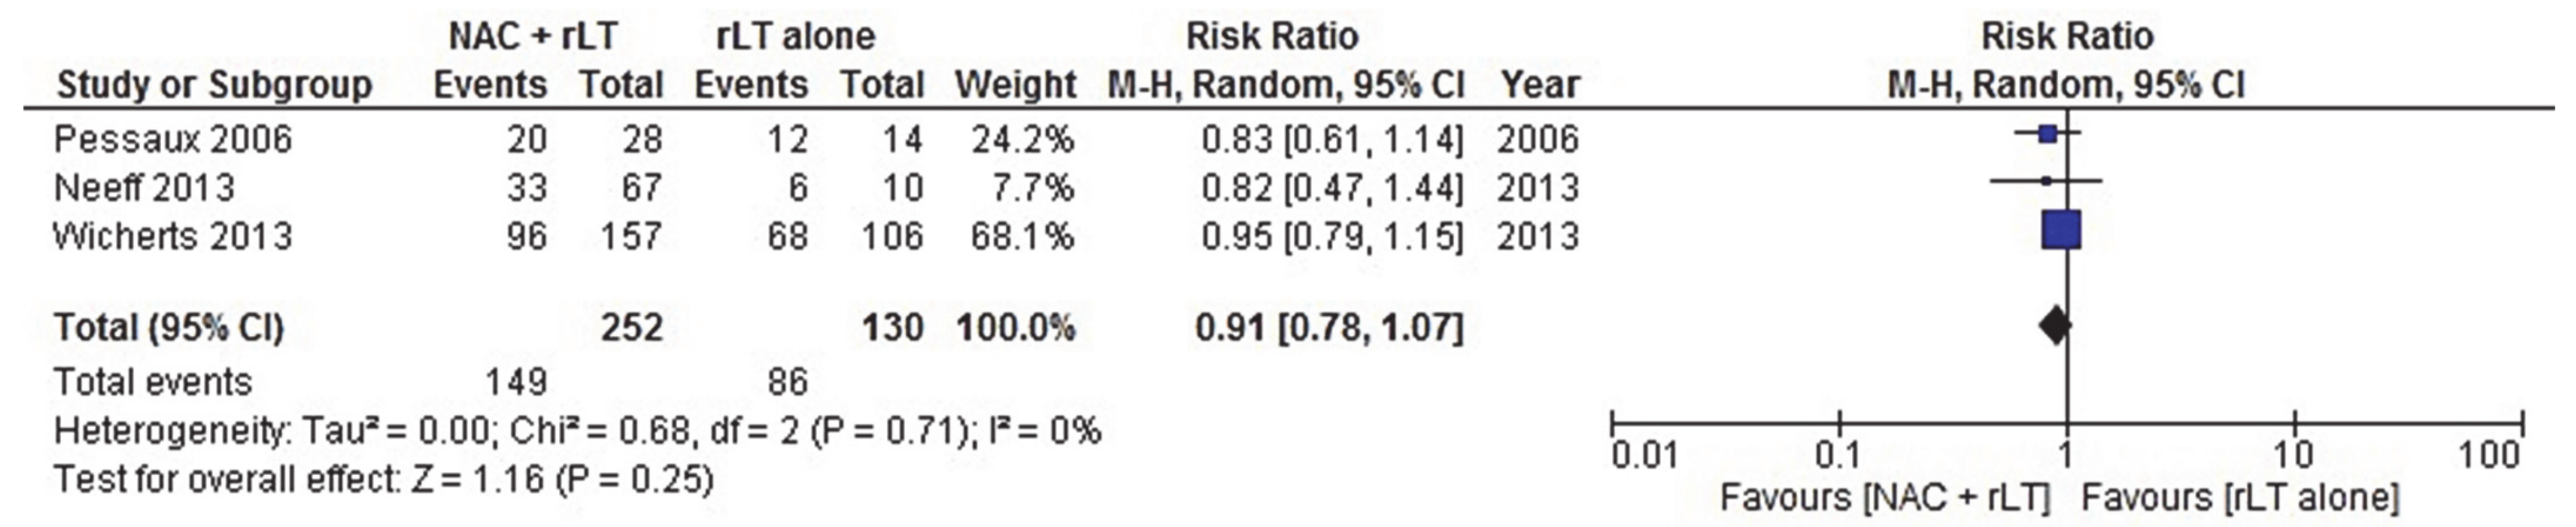
Task: Click the Year column header
Action: [x=1539, y=86]
